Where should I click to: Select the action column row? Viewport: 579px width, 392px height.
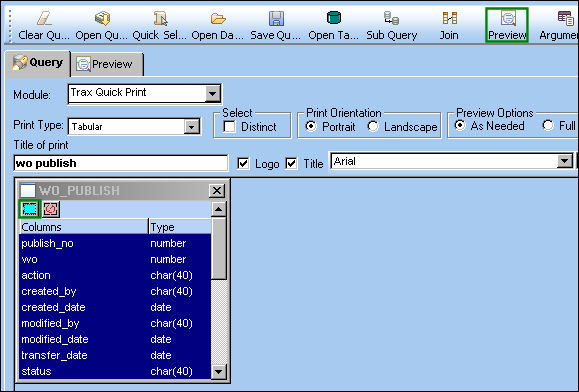click(115, 275)
